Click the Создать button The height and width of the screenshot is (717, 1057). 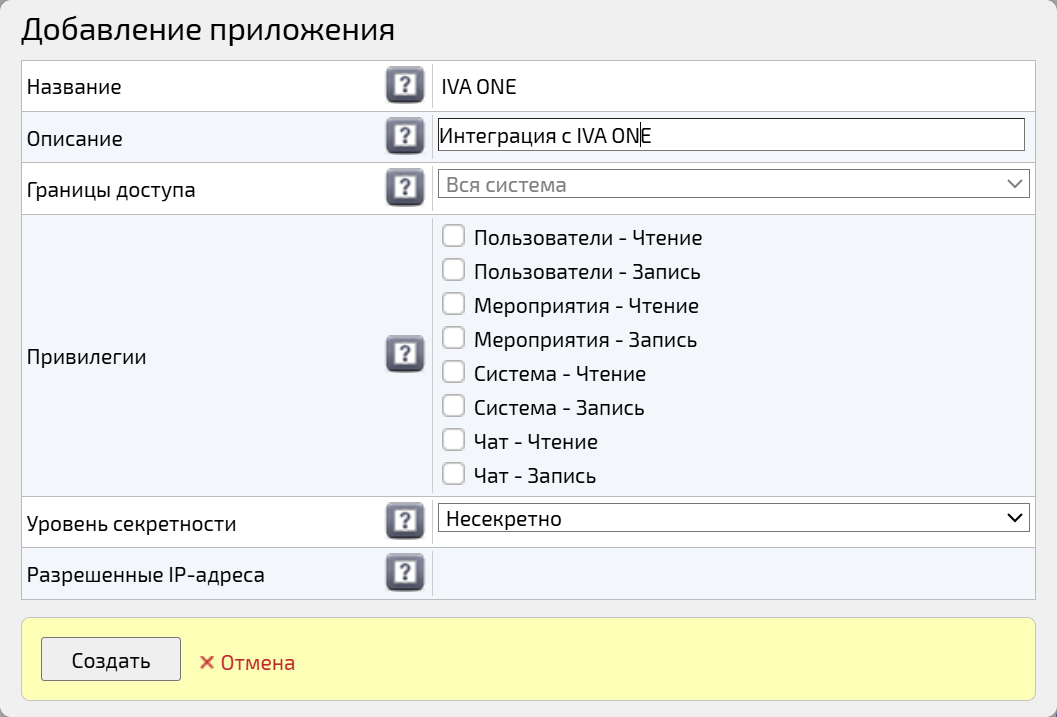pos(110,659)
